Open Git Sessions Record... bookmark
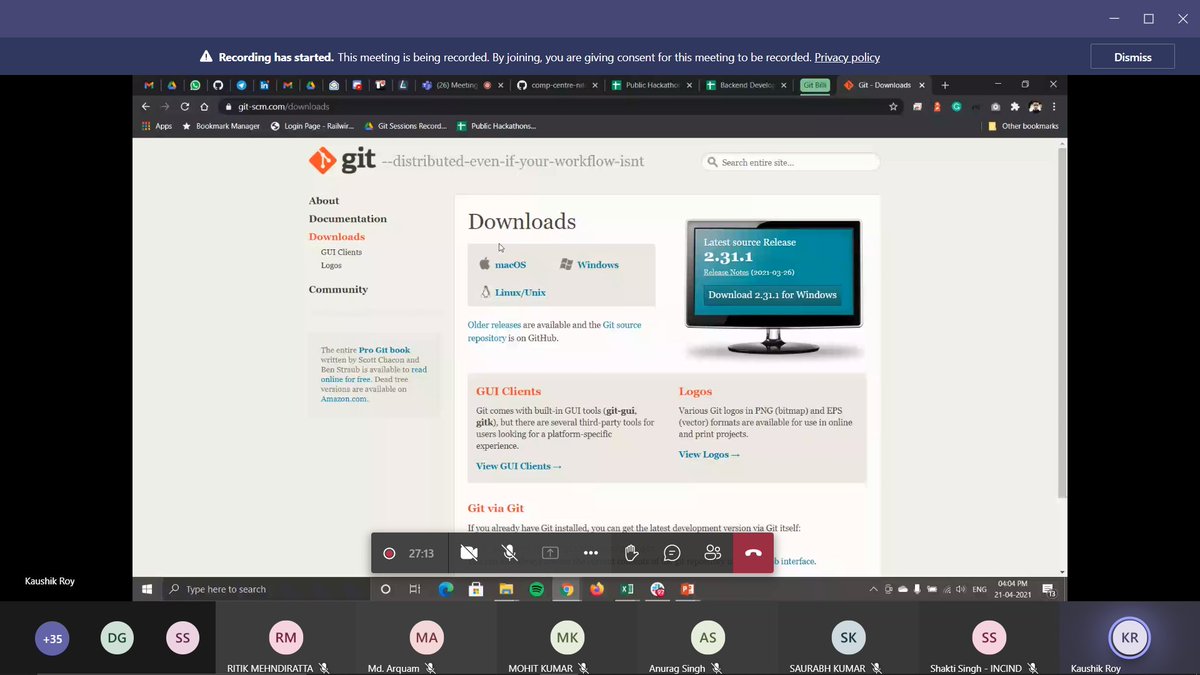1200x675 pixels. point(405,126)
